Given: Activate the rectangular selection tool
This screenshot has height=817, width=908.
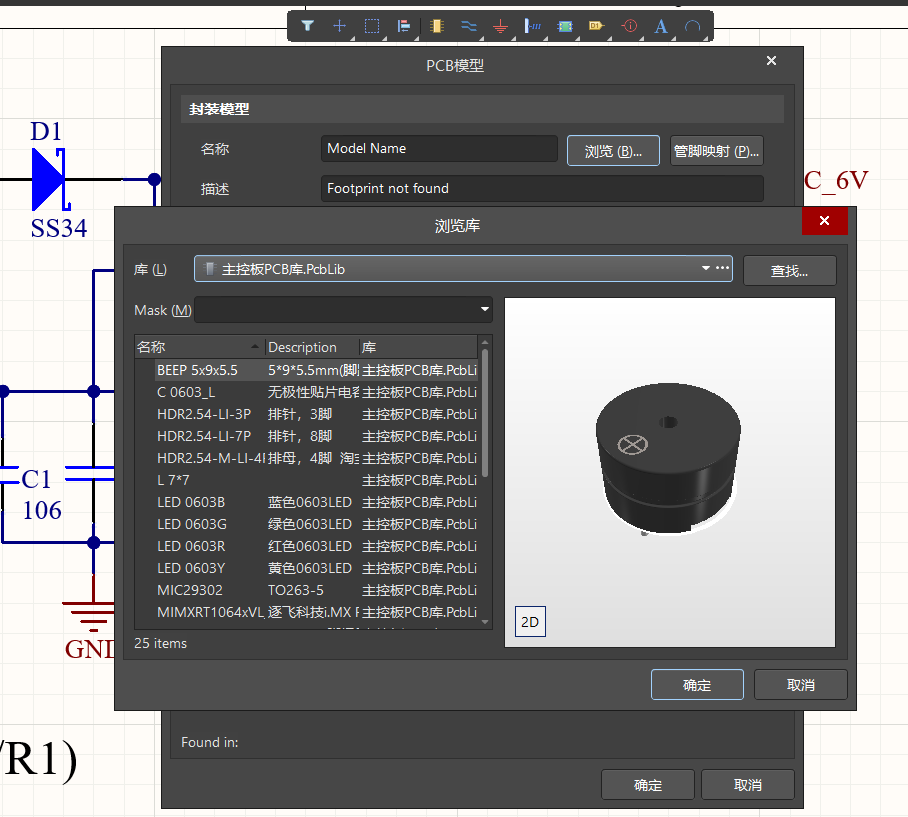Looking at the screenshot, I should tap(371, 26).
